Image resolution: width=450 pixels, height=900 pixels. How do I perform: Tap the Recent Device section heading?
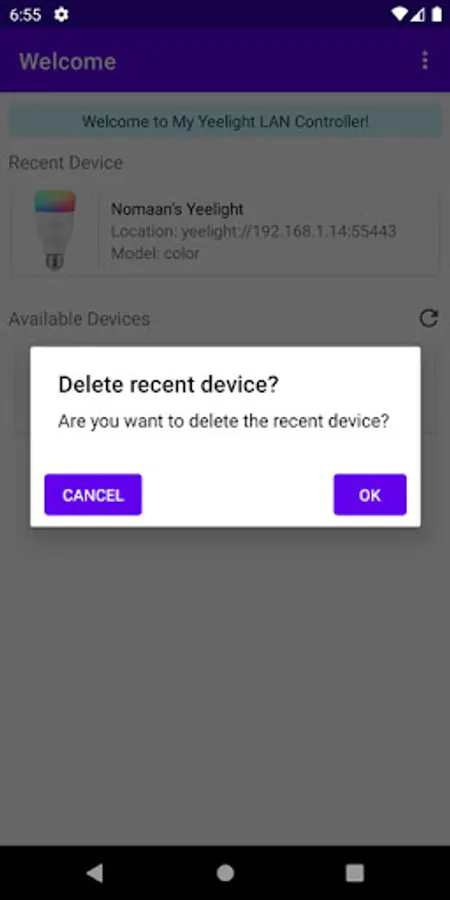click(x=65, y=162)
